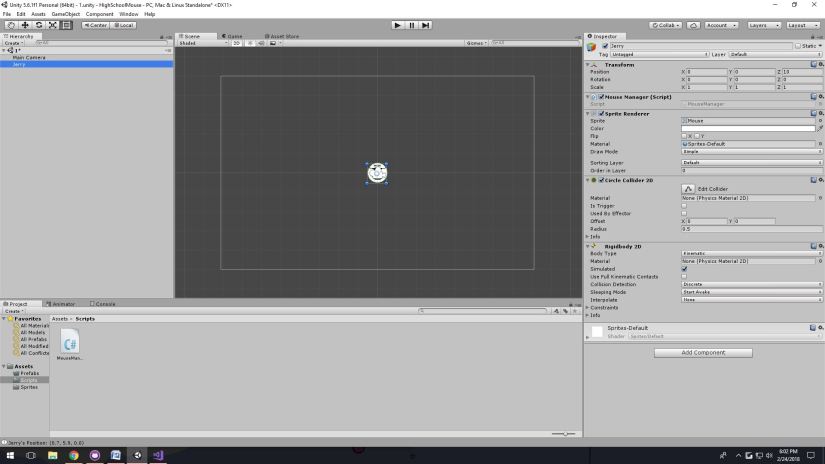The image size is (825, 464).
Task: Click the Sprite Renderer Color swatch
Action: click(x=748, y=128)
